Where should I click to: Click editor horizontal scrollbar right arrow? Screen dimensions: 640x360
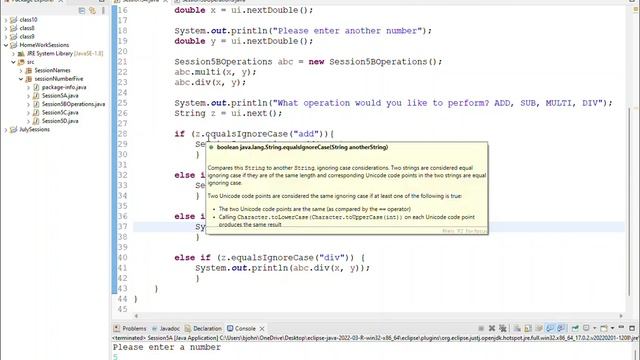(621, 316)
